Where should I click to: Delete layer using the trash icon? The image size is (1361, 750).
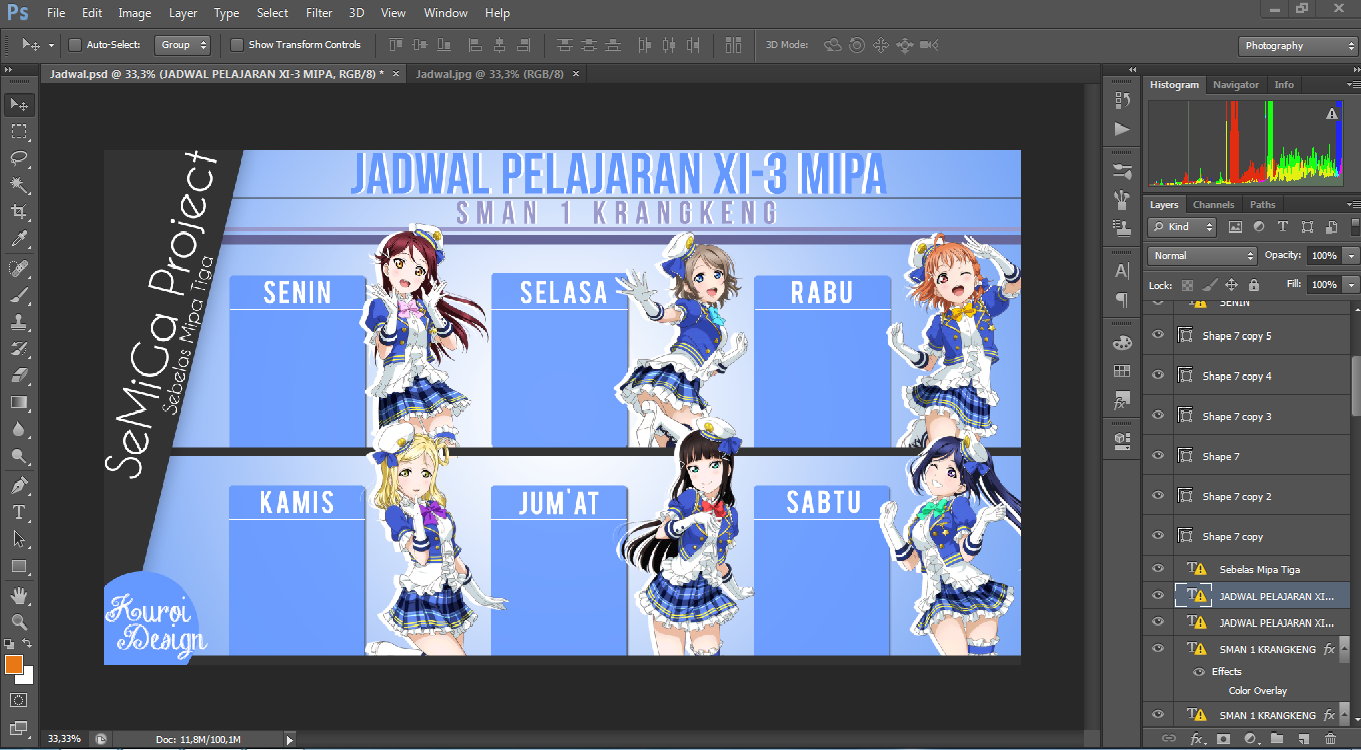1330,739
